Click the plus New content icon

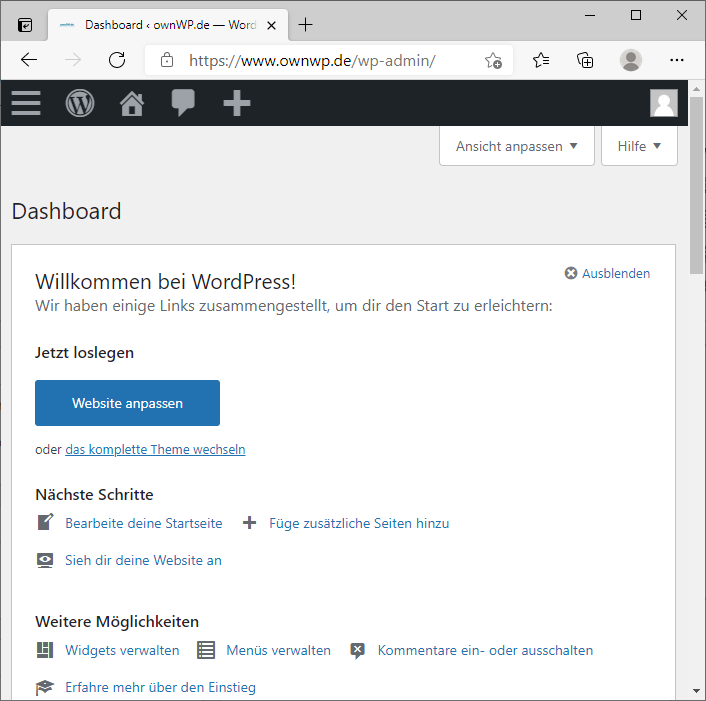coord(237,103)
